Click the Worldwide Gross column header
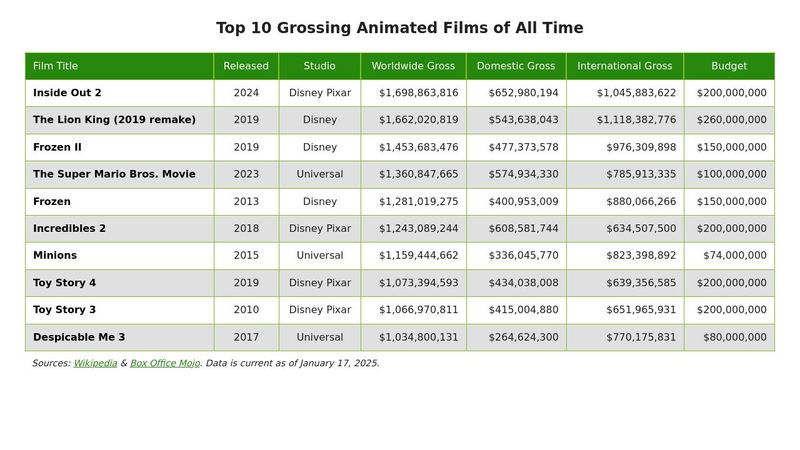This screenshot has width=800, height=450. click(413, 66)
